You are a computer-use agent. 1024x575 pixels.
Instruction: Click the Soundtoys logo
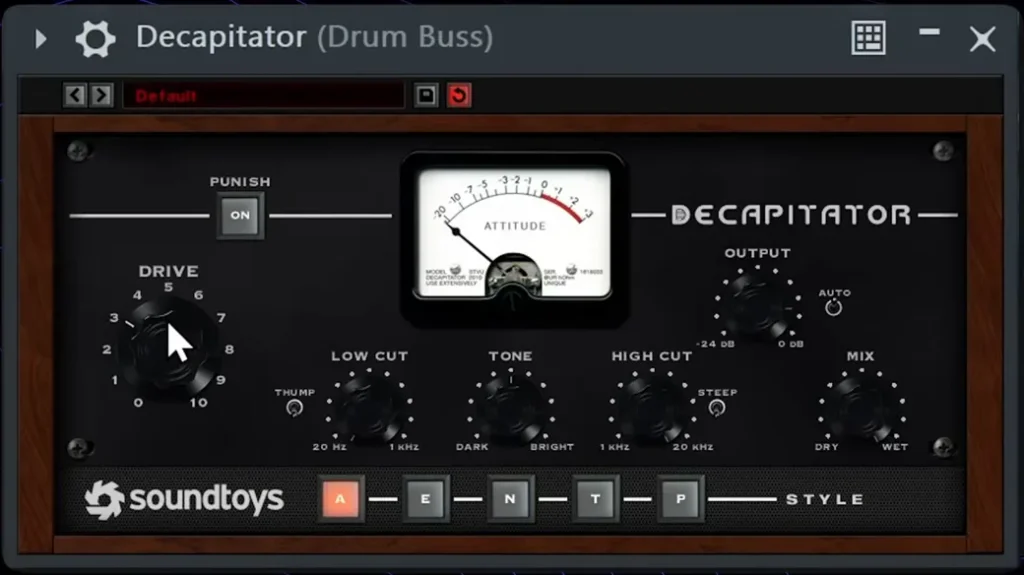tap(184, 500)
